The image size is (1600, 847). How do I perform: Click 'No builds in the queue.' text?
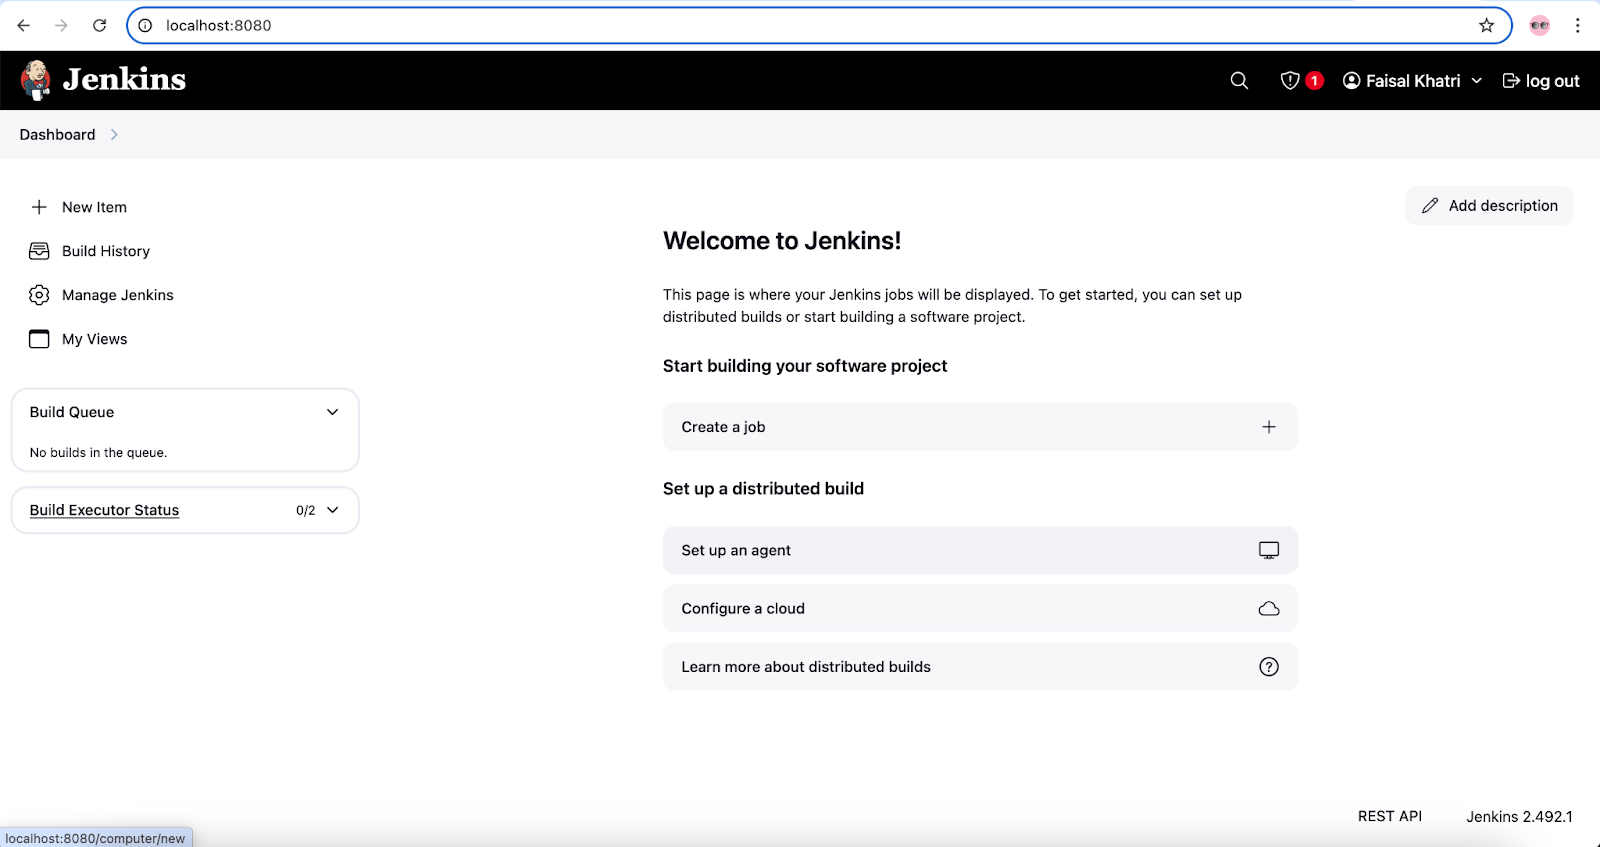pyautogui.click(x=98, y=453)
